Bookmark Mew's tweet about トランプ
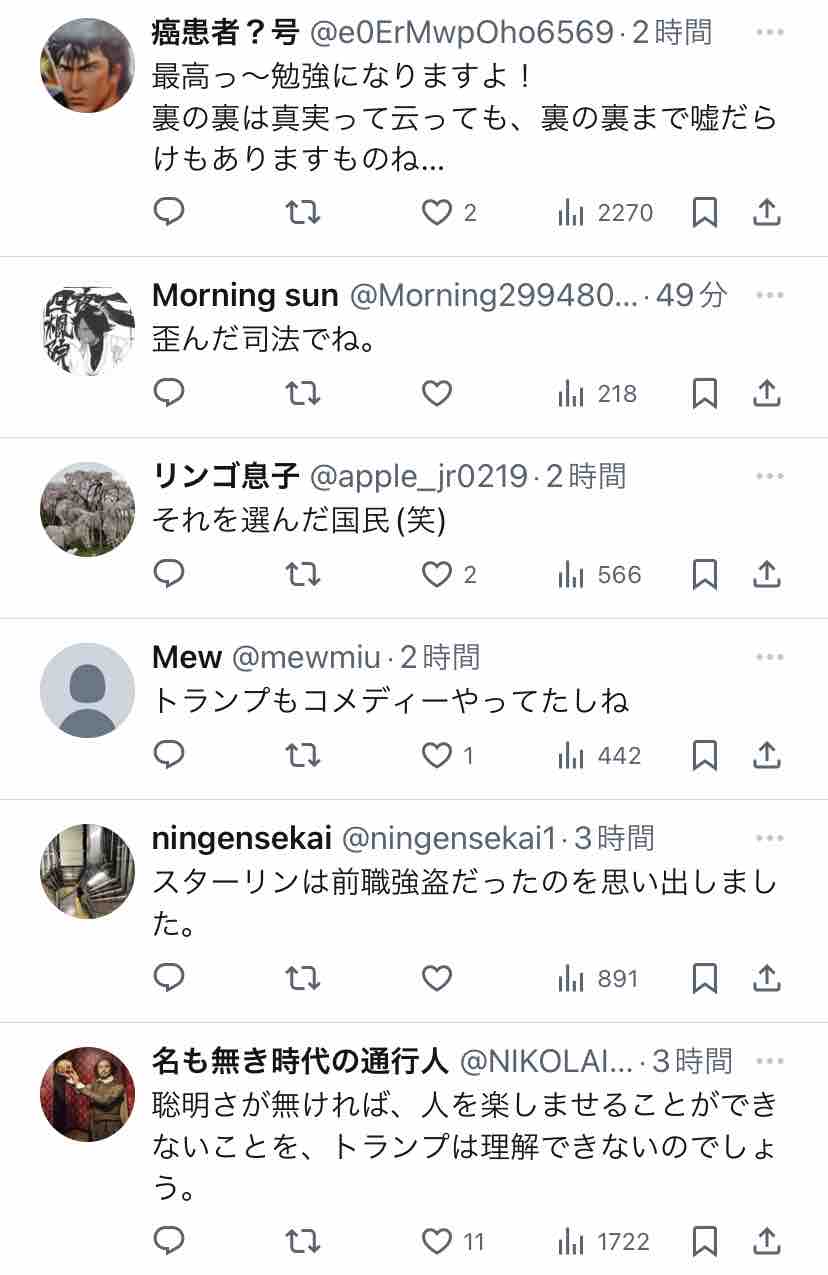 pos(705,756)
